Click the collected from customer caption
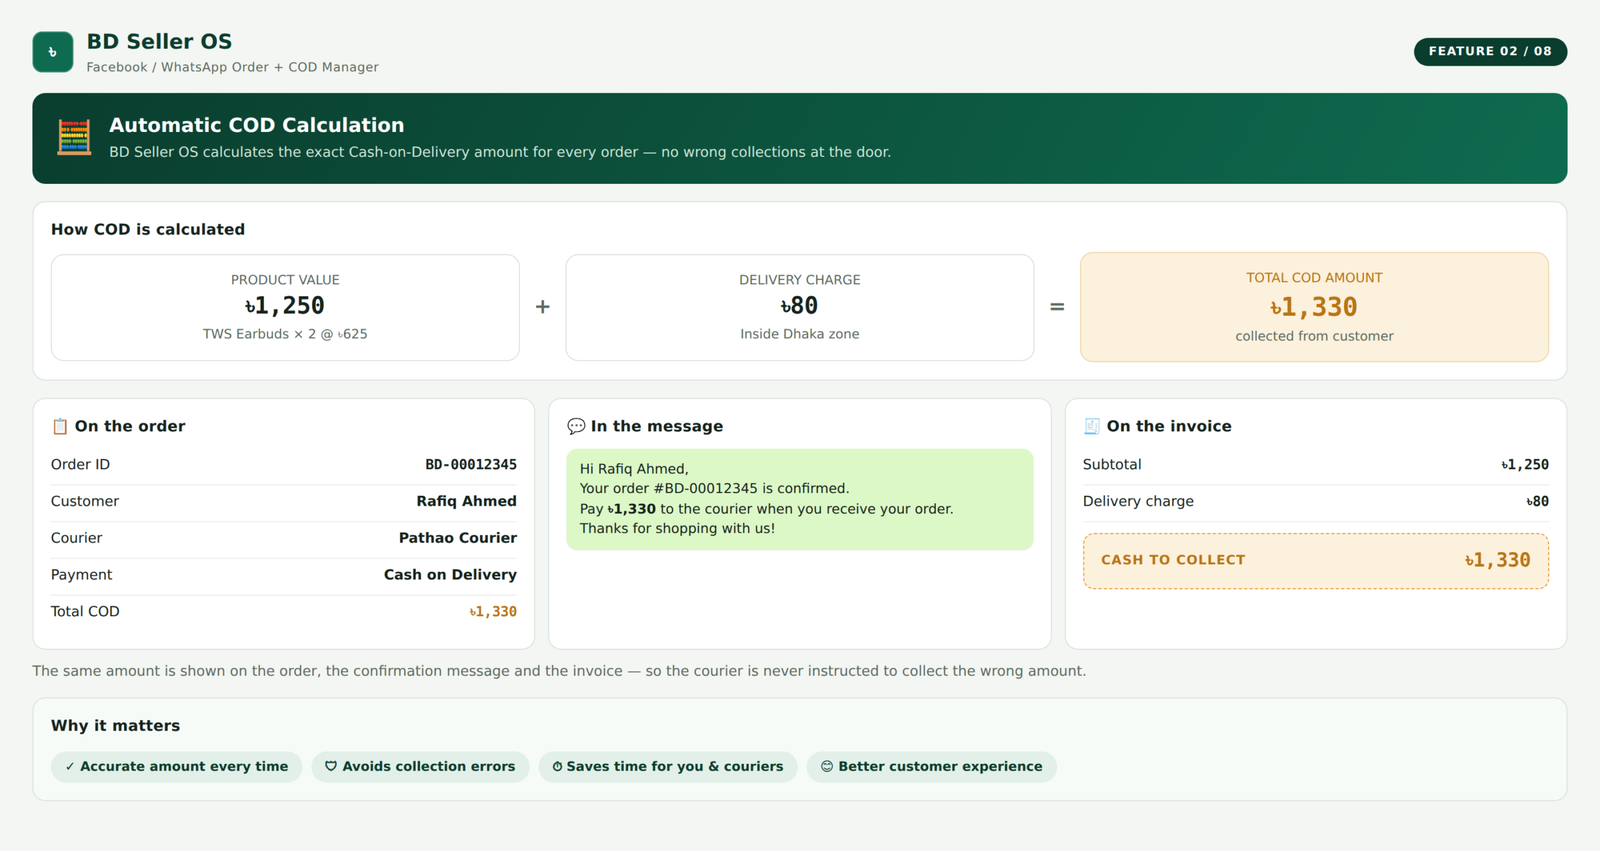 click(1314, 336)
